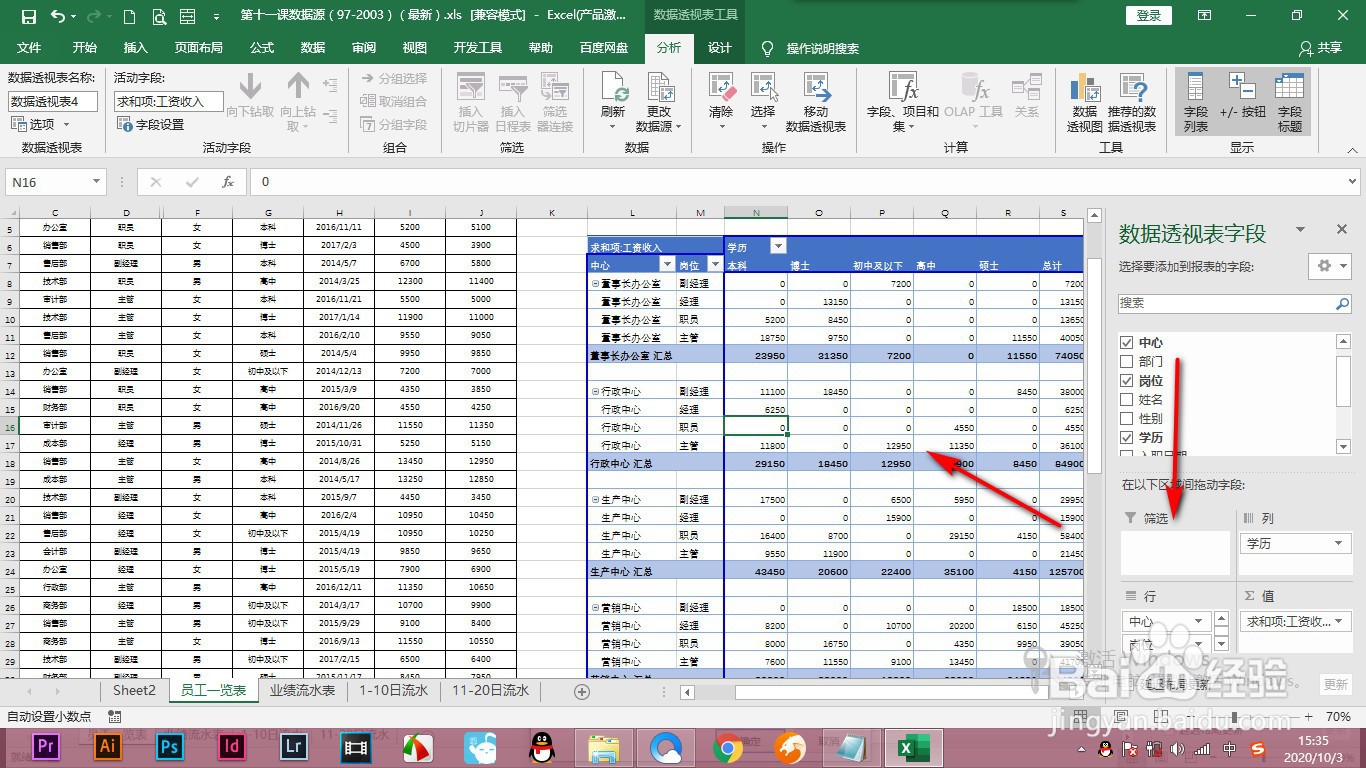Uncheck the 中心 field checkbox
This screenshot has height=768, width=1366.
1127,342
